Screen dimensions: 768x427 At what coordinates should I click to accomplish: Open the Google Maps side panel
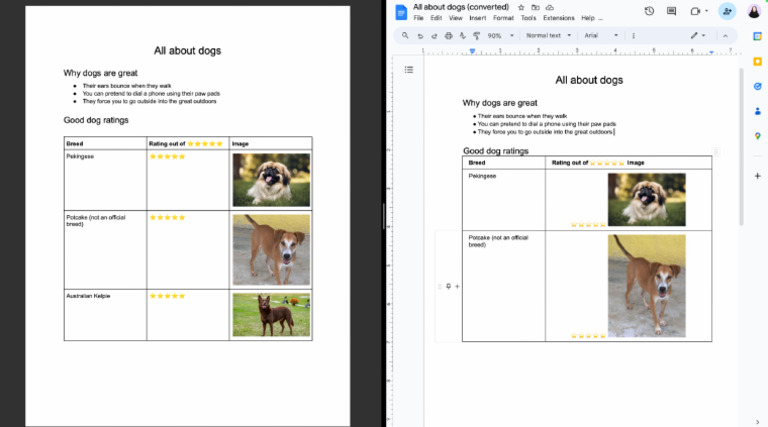tap(757, 136)
